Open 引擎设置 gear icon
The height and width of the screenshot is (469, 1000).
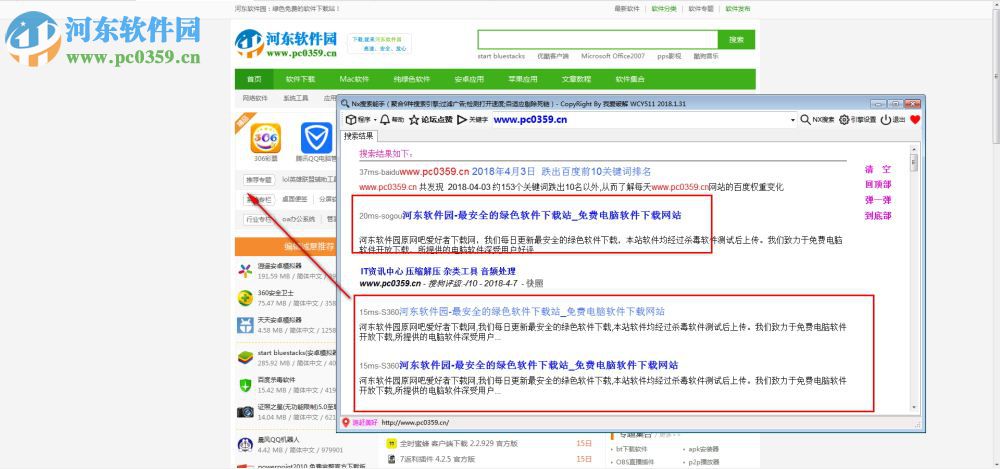coord(844,119)
